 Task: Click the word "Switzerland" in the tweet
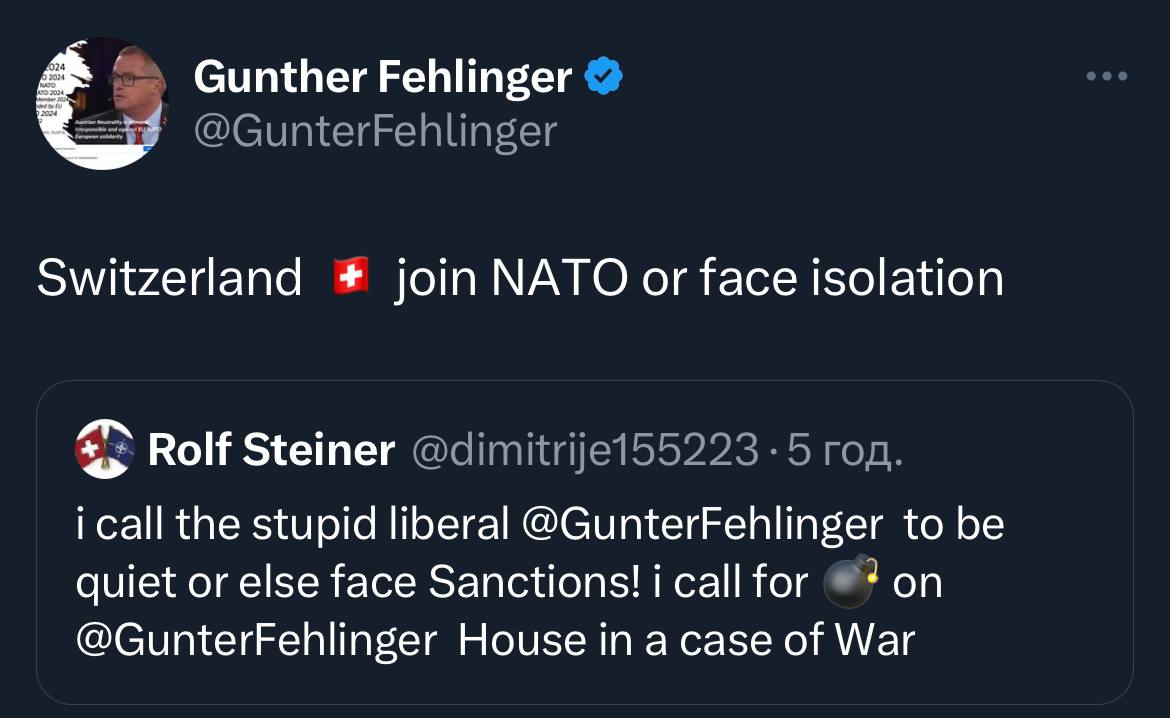coord(169,277)
